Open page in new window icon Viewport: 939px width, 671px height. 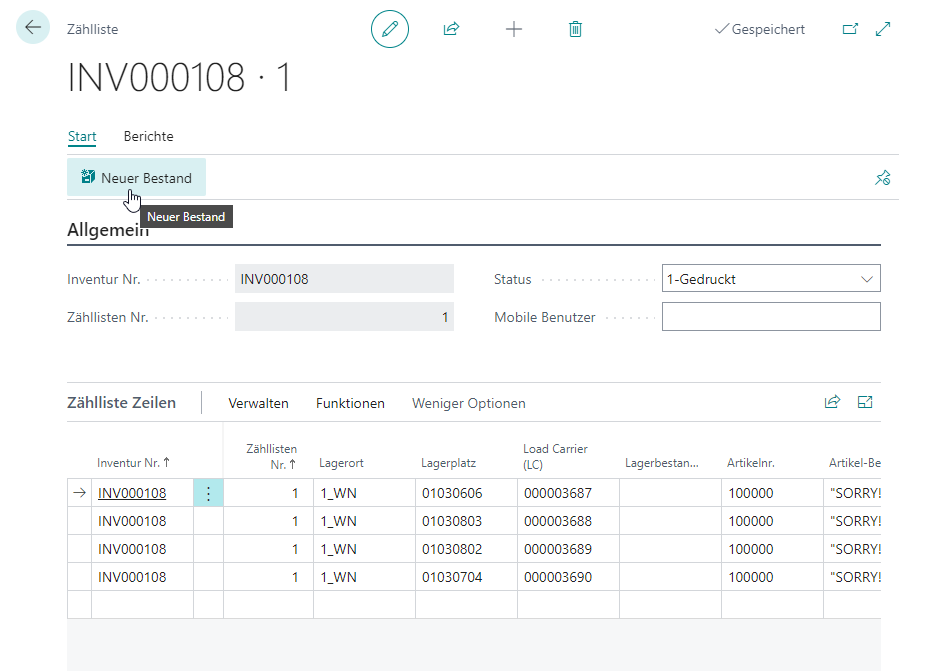coord(850,29)
